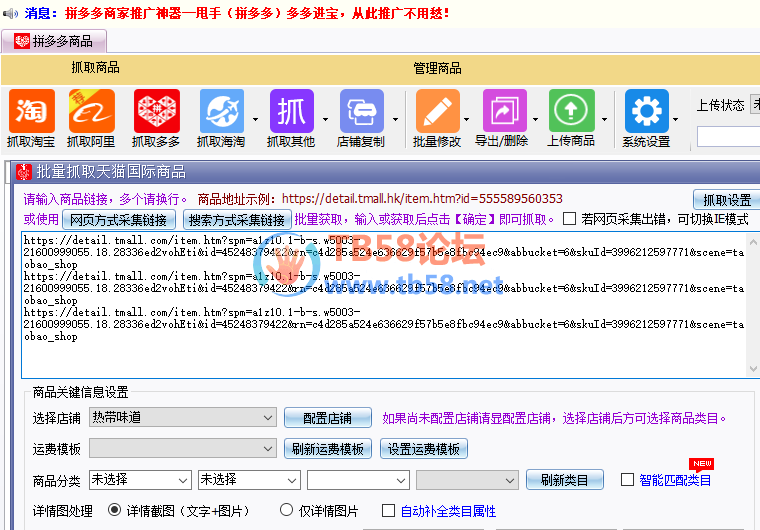Click the 请输入商品链接，多个请换行 hint text
This screenshot has height=530, width=760.
point(105,199)
